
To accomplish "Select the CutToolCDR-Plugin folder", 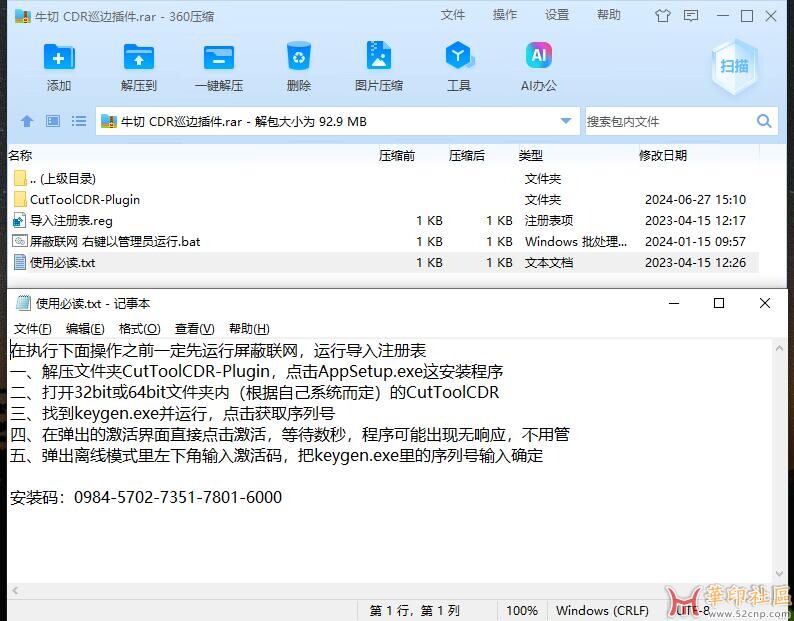I will 84,199.
